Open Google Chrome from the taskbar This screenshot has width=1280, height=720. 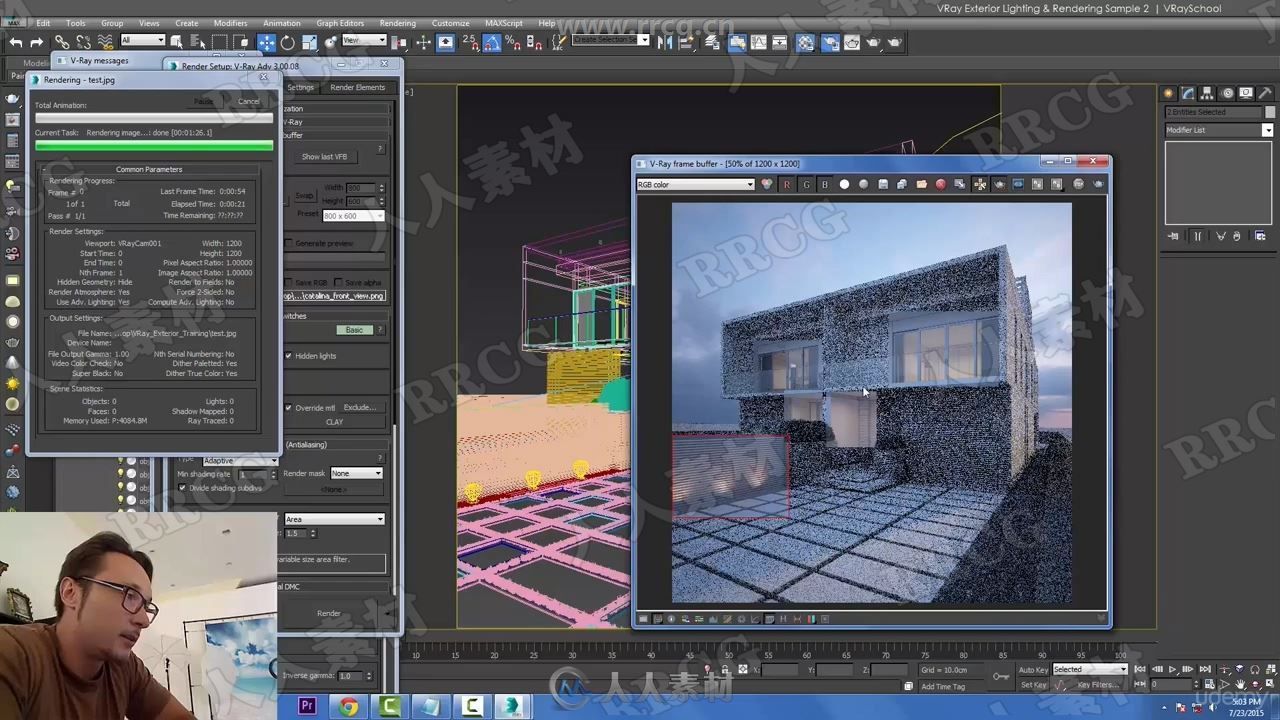coord(348,707)
